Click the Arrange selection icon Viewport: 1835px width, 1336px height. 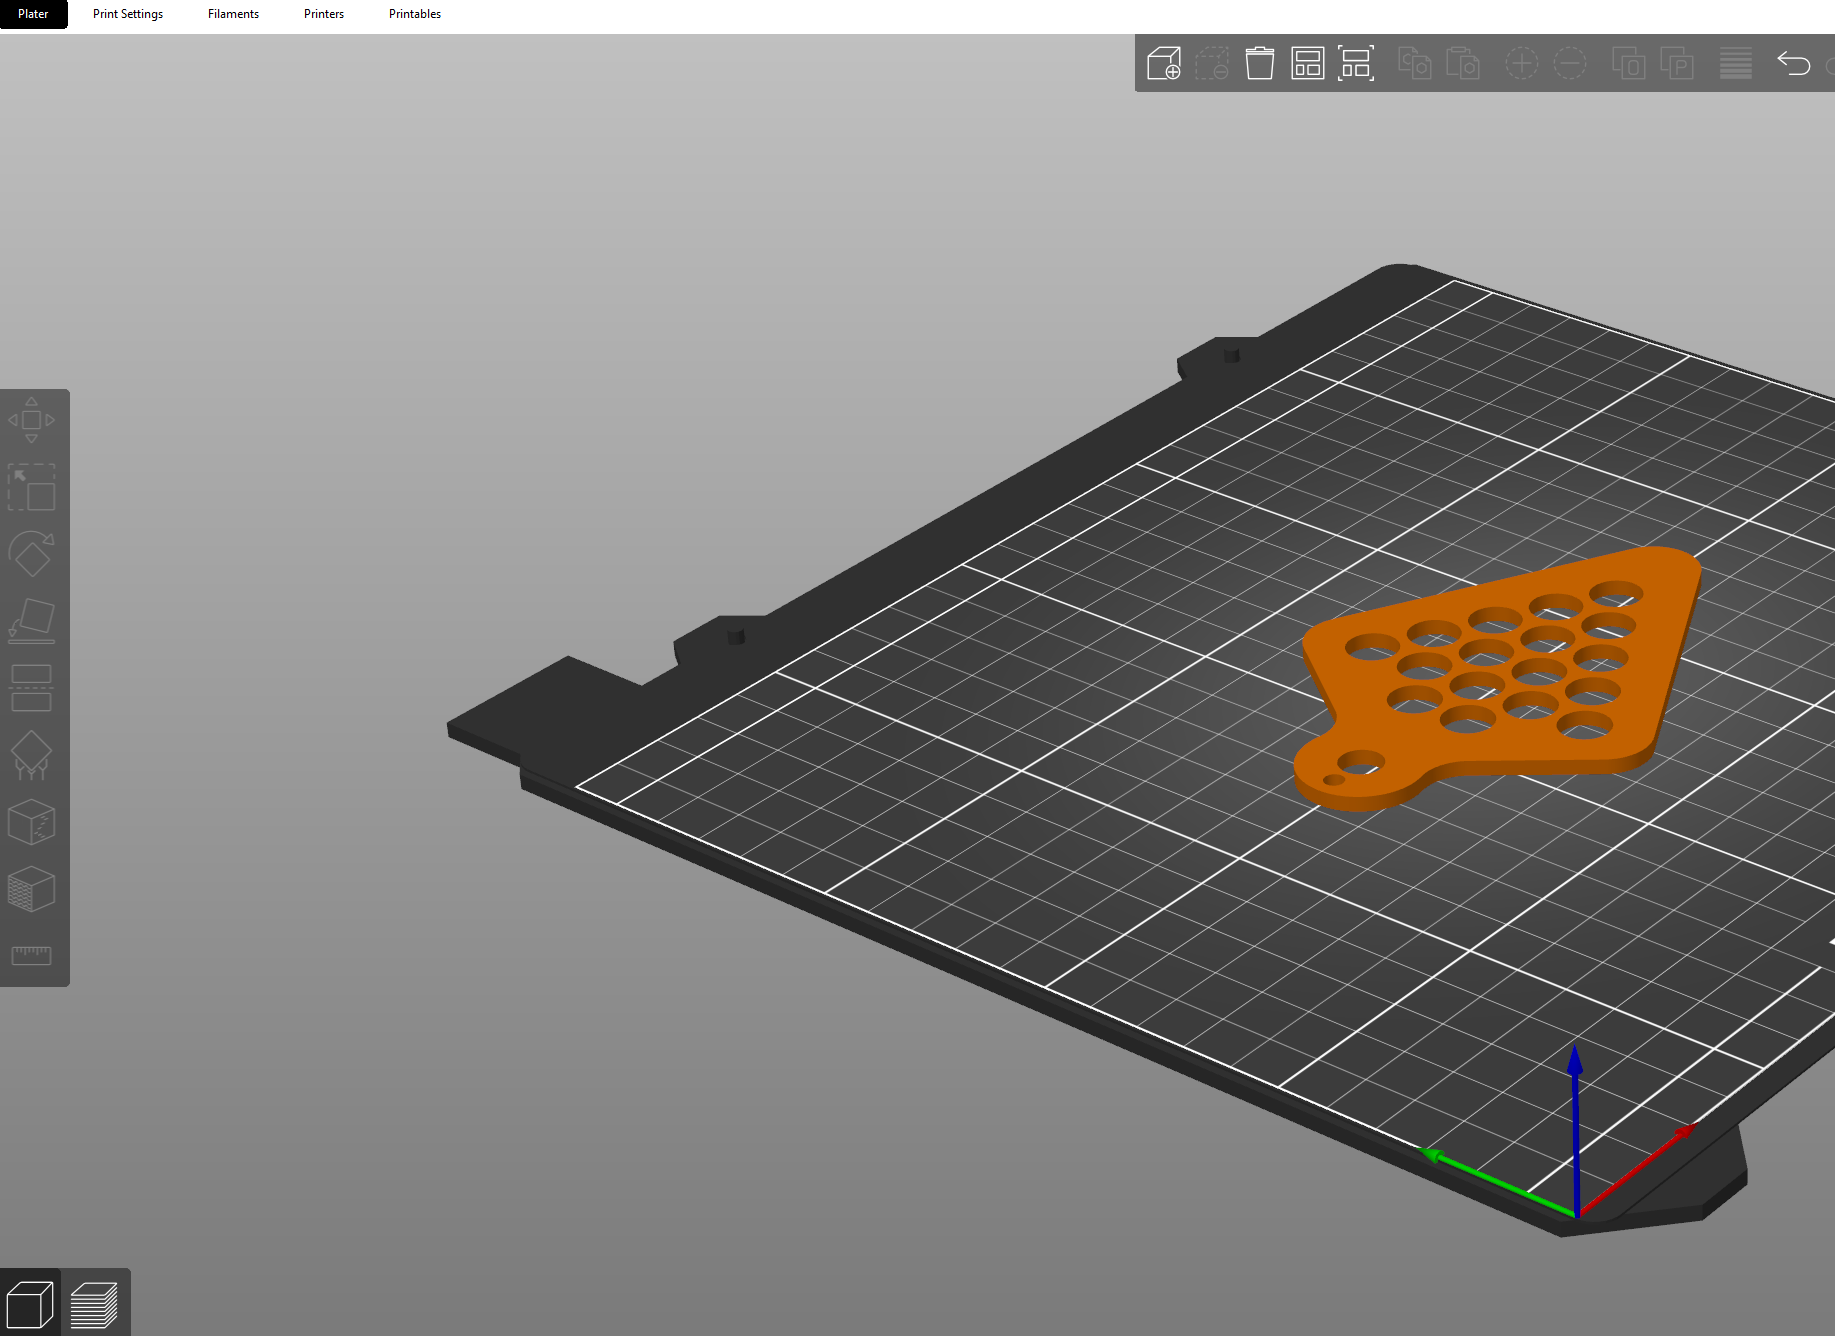pos(1355,64)
